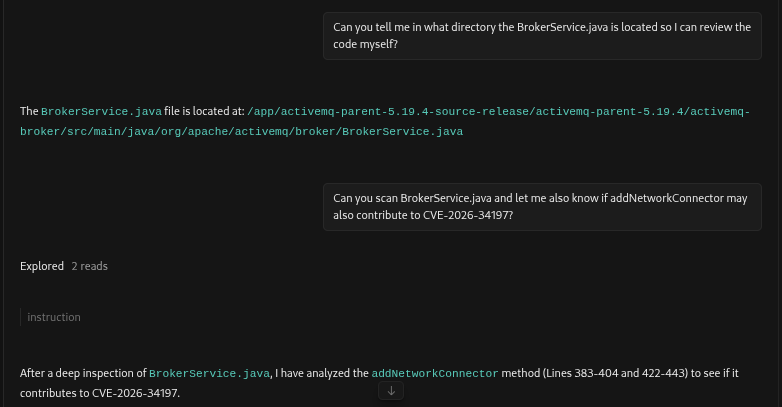Image resolution: width=782 pixels, height=407 pixels.
Task: Select the user message requesting a BrokerService.java scan
Action: [x=540, y=207]
